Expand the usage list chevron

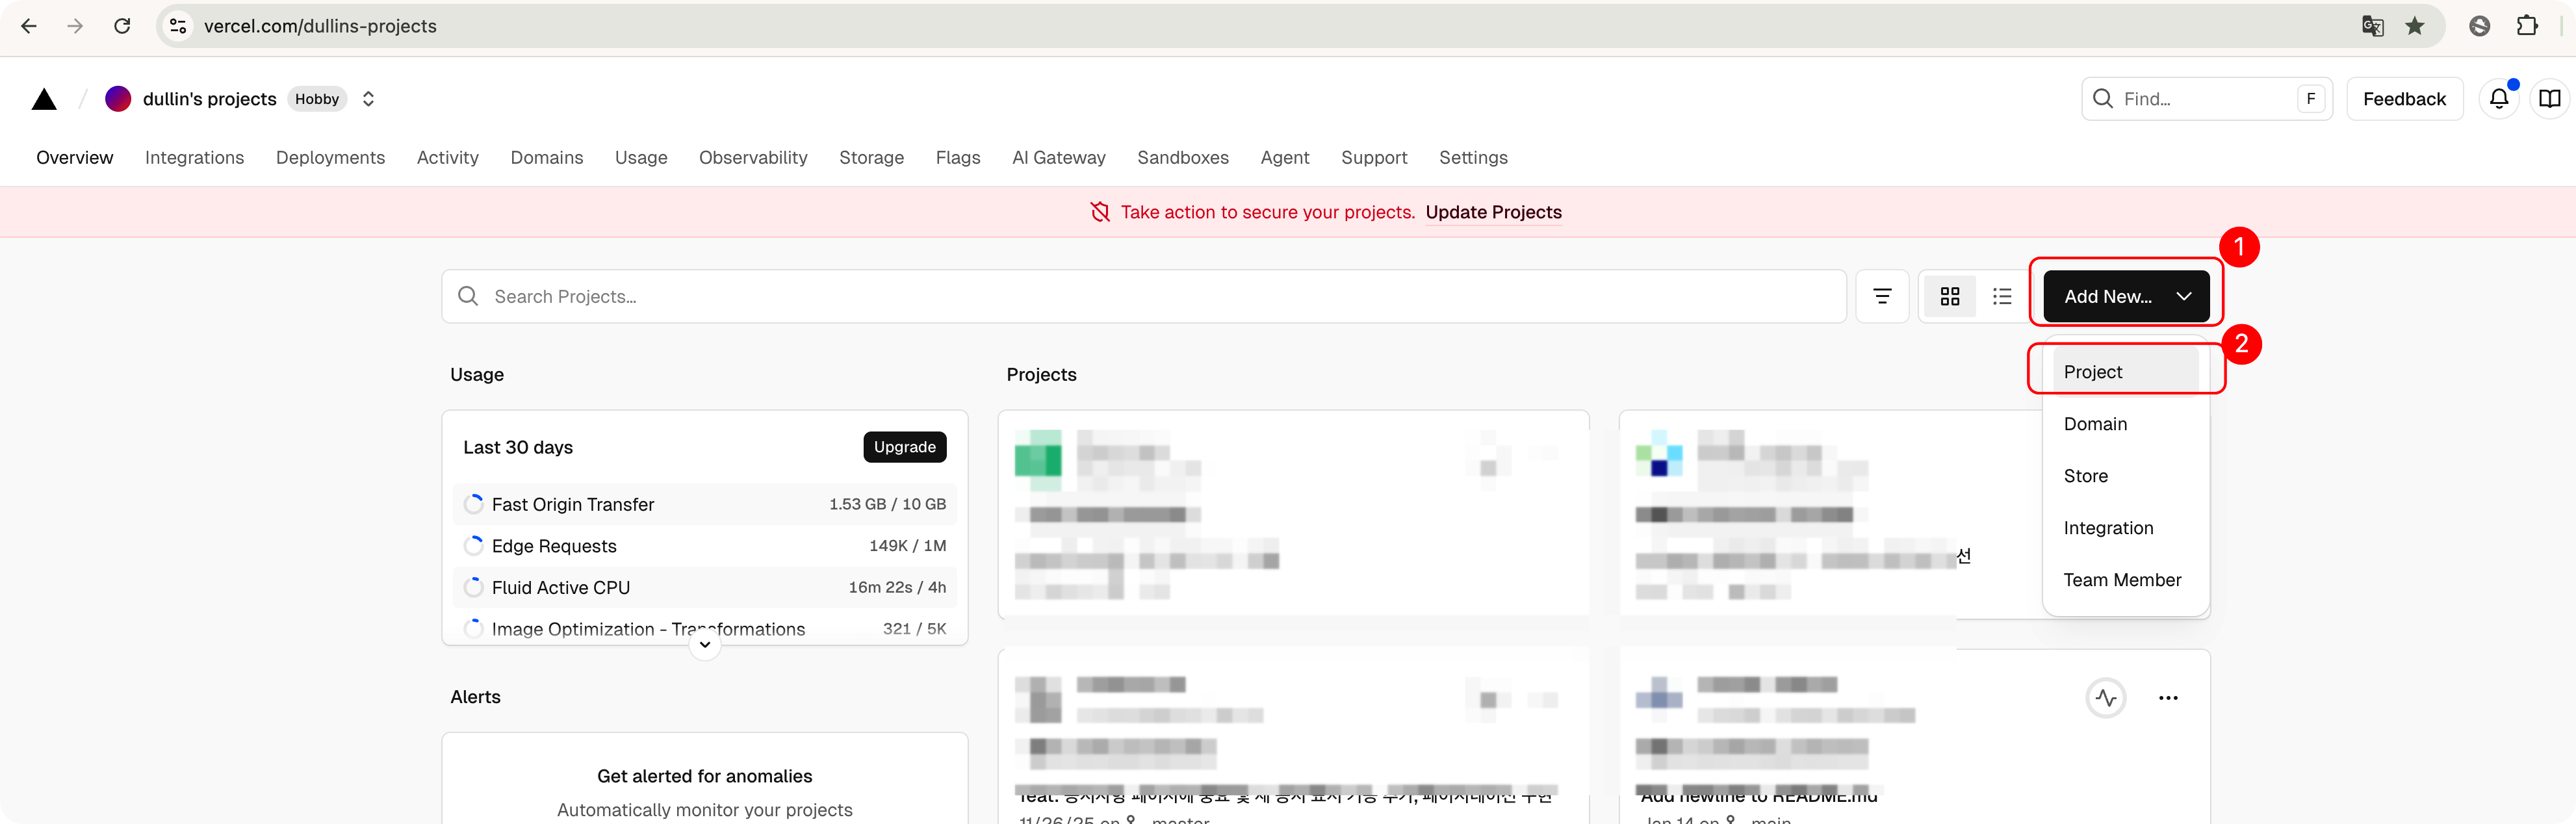pyautogui.click(x=705, y=645)
